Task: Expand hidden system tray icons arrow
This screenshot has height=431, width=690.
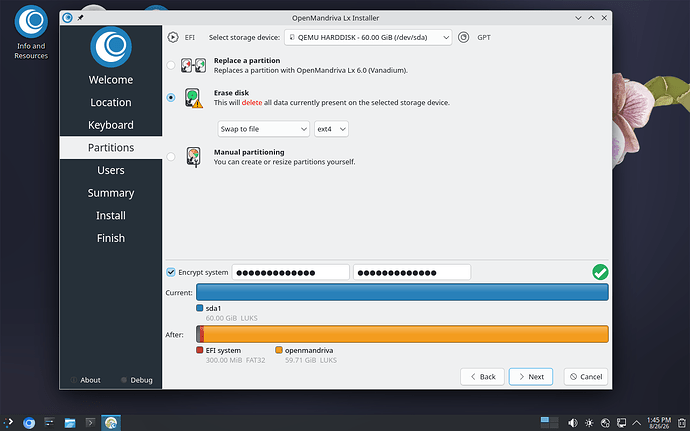Action: (x=636, y=423)
